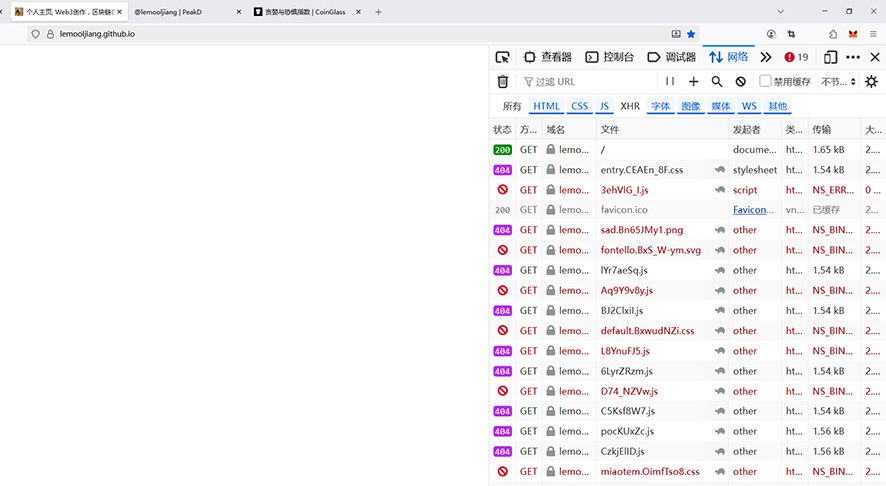
Task: Click the 过滤 URL filter field
Action: (x=590, y=82)
